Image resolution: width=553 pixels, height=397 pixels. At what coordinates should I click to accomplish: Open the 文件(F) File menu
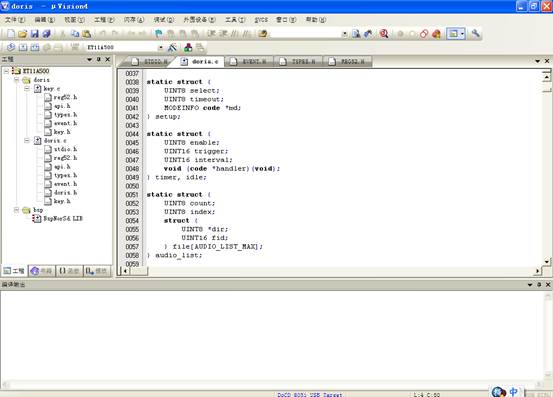[15, 20]
